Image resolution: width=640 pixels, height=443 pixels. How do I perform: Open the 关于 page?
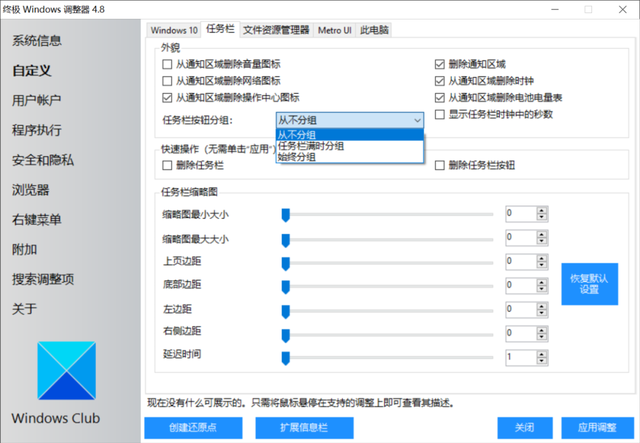[x=24, y=309]
